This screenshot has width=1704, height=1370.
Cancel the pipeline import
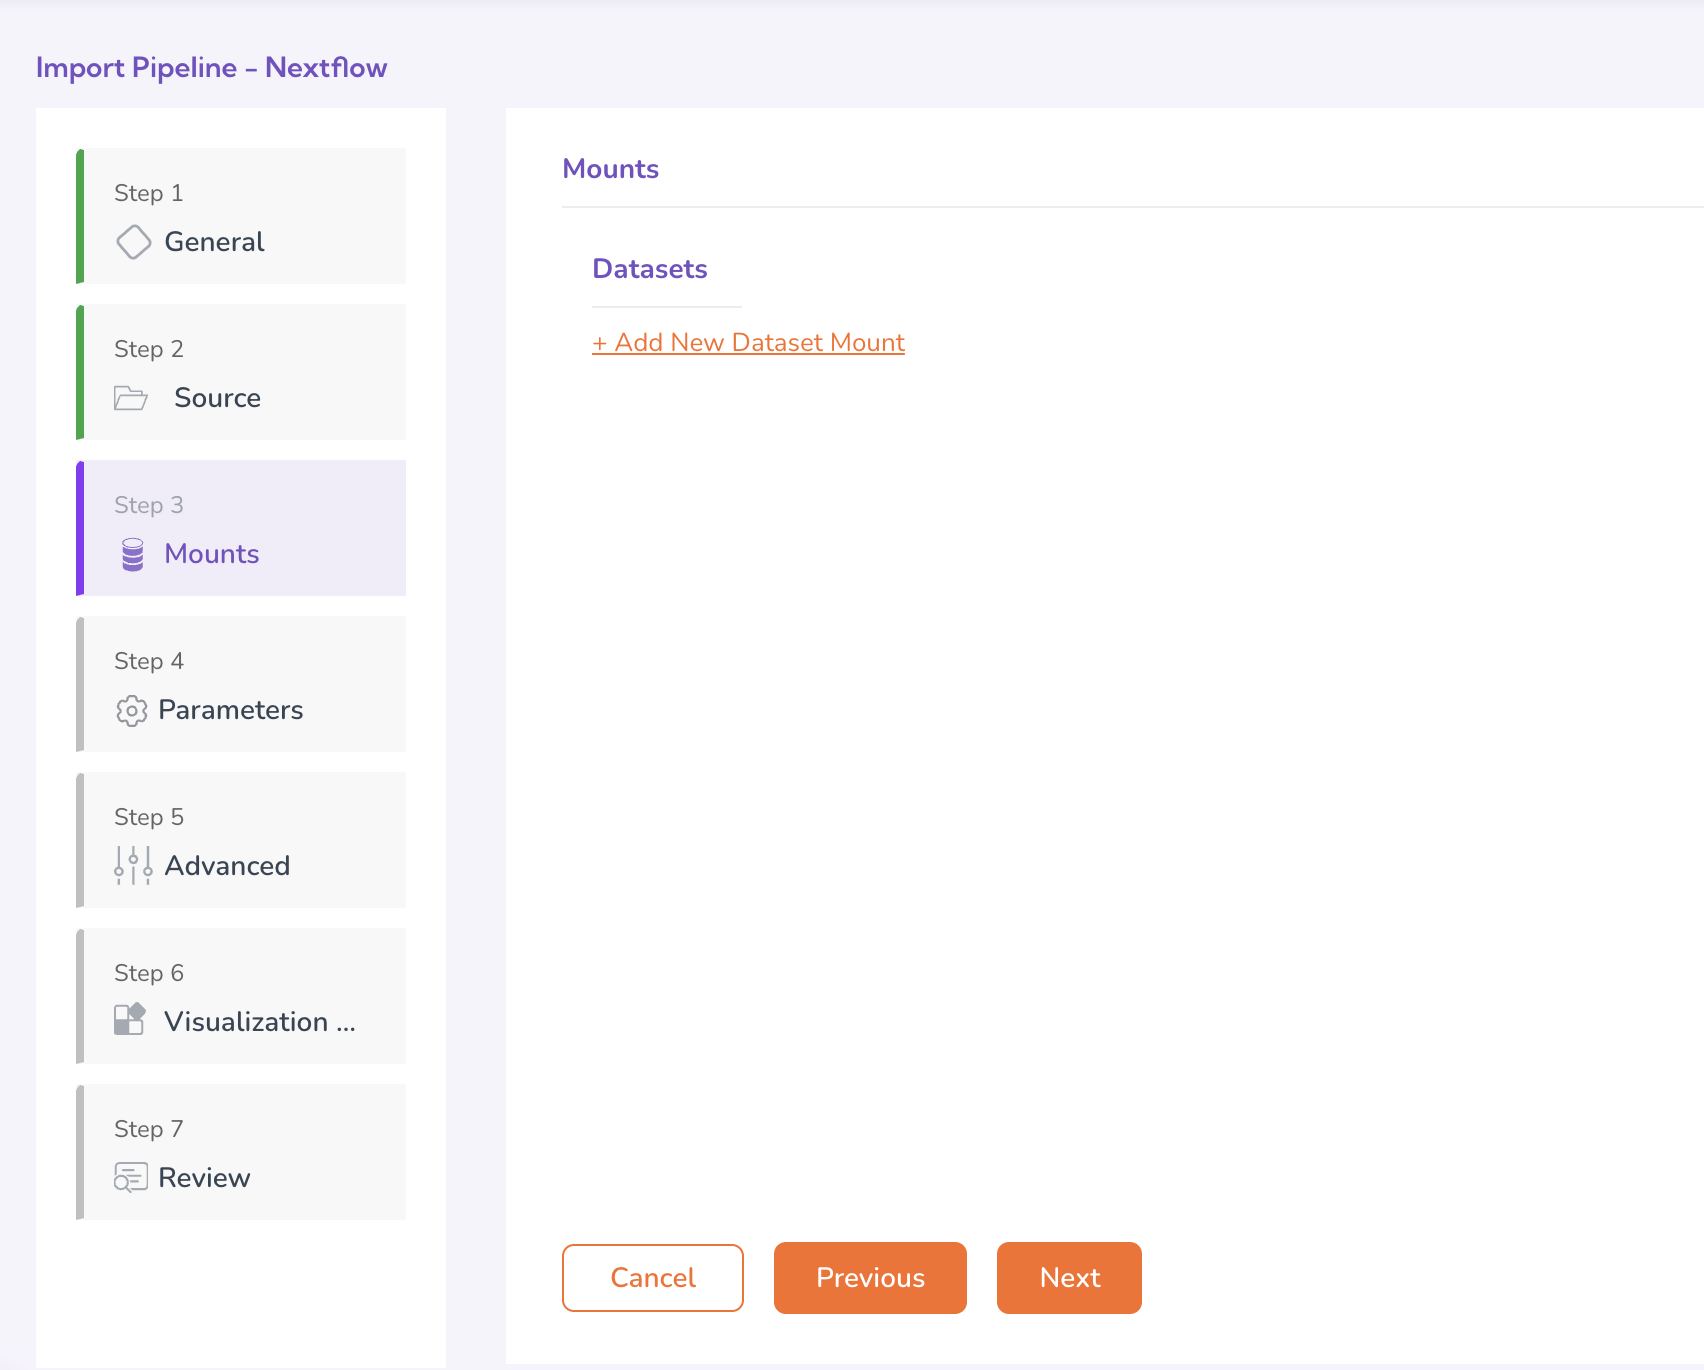tap(653, 1277)
